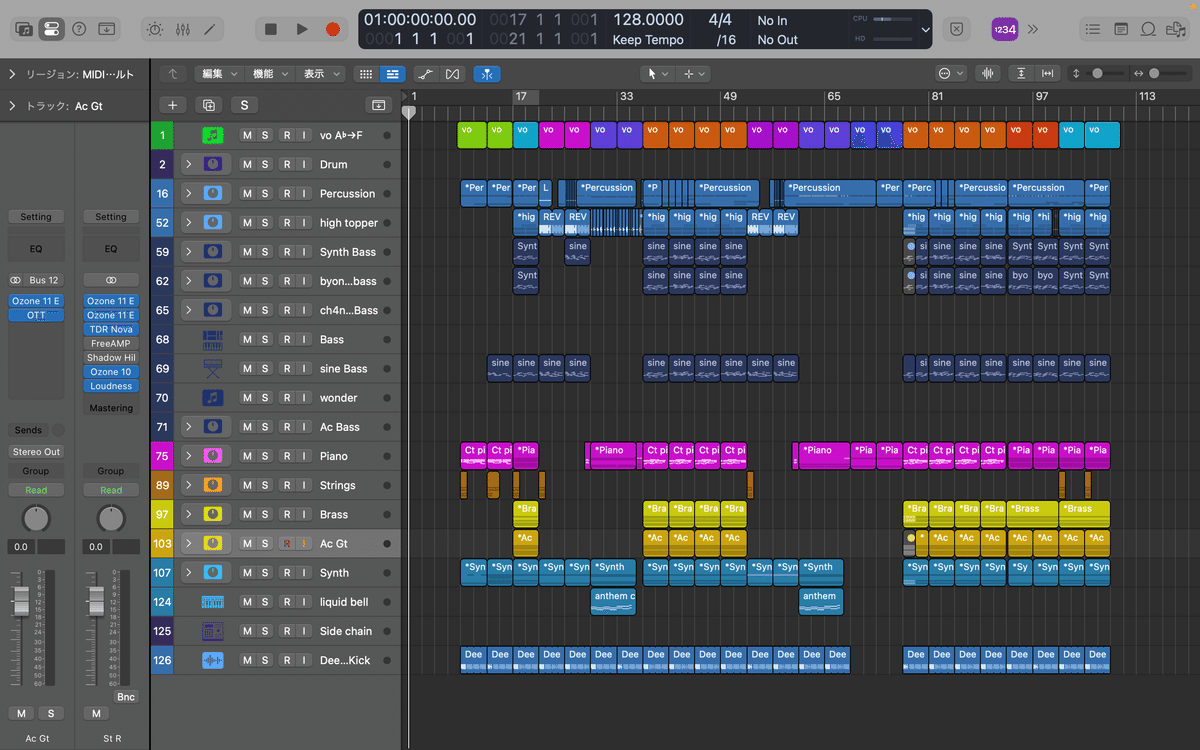Start playback with the Play button
Screen dimensions: 1200x750
click(x=302, y=30)
